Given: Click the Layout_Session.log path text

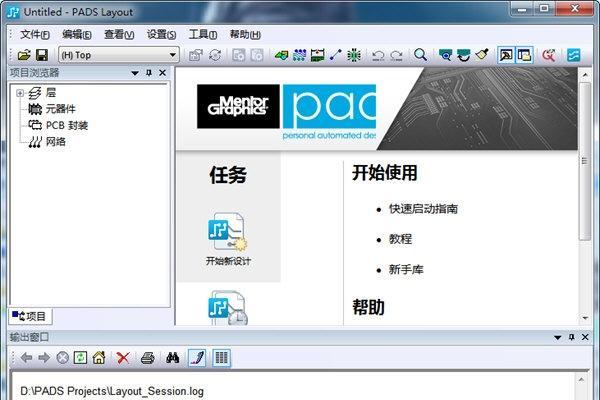Looking at the screenshot, I should tap(112, 392).
